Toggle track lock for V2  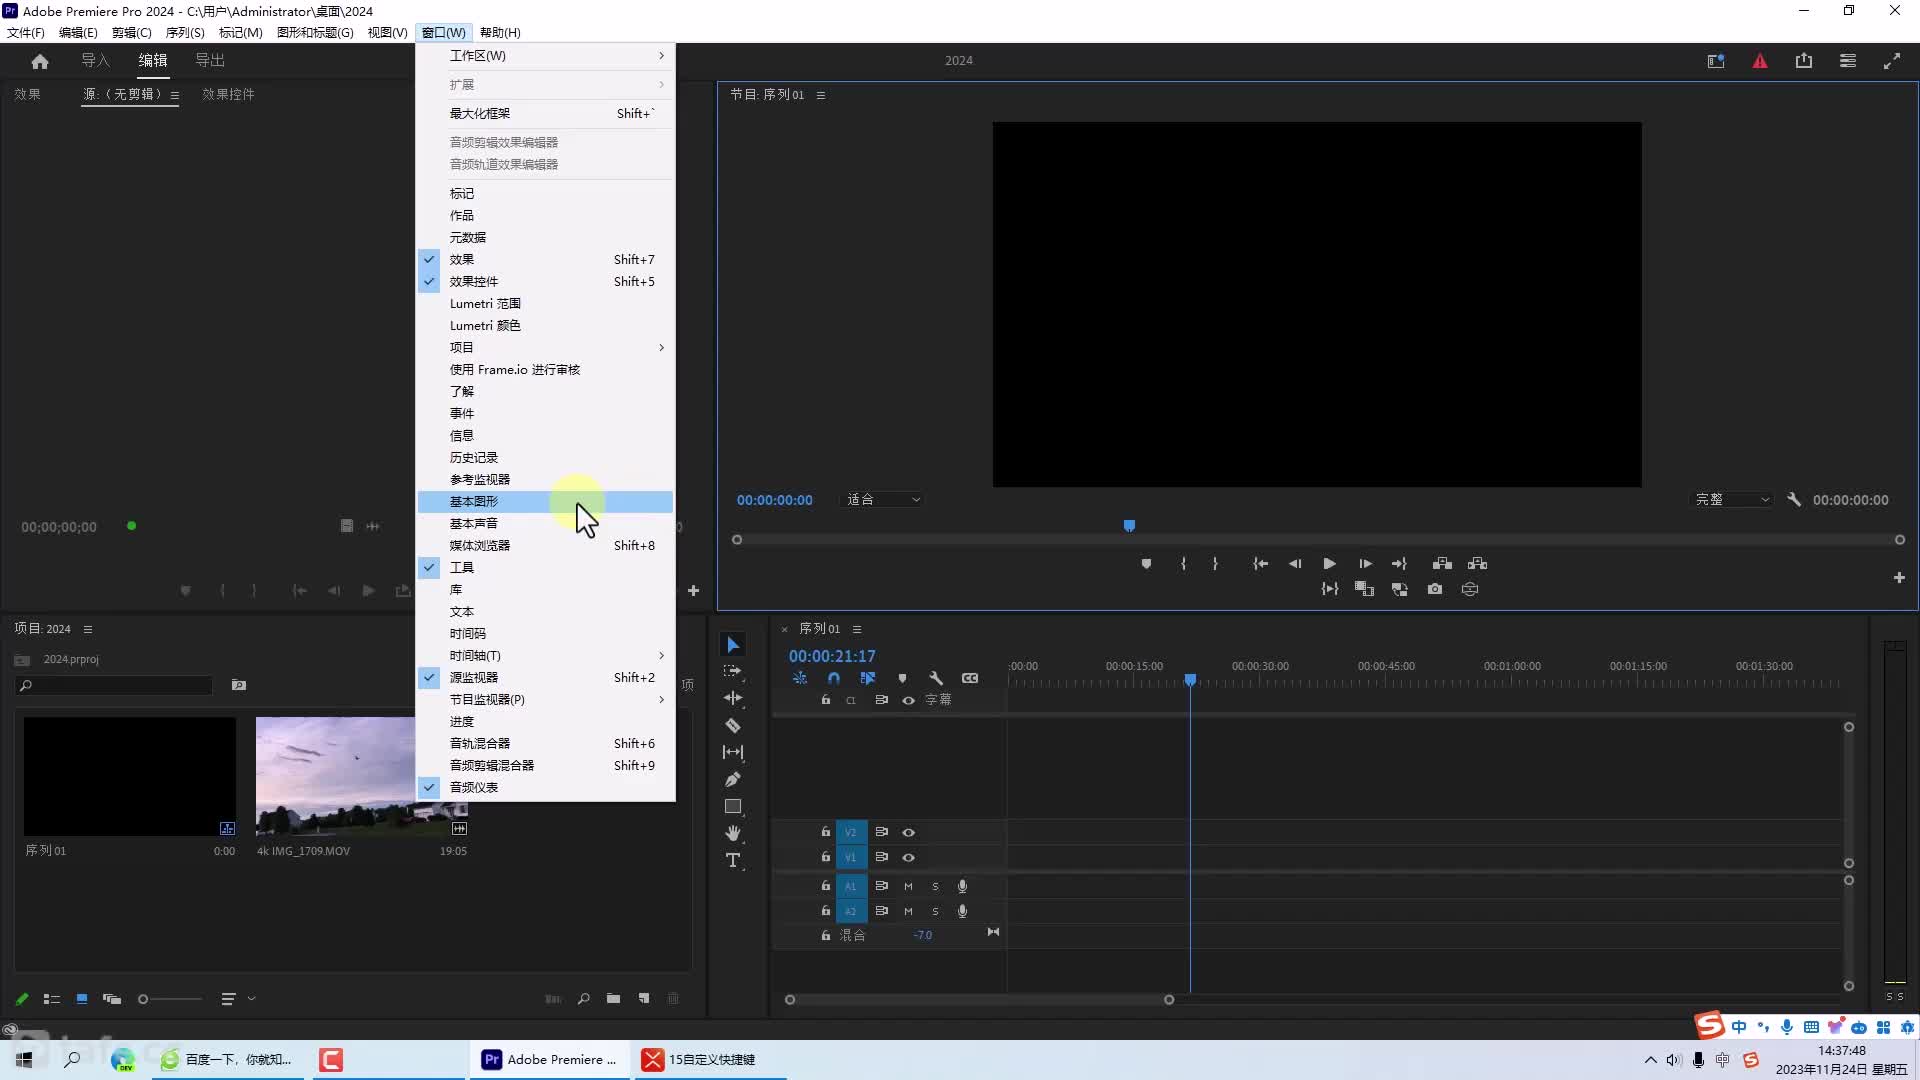point(826,832)
